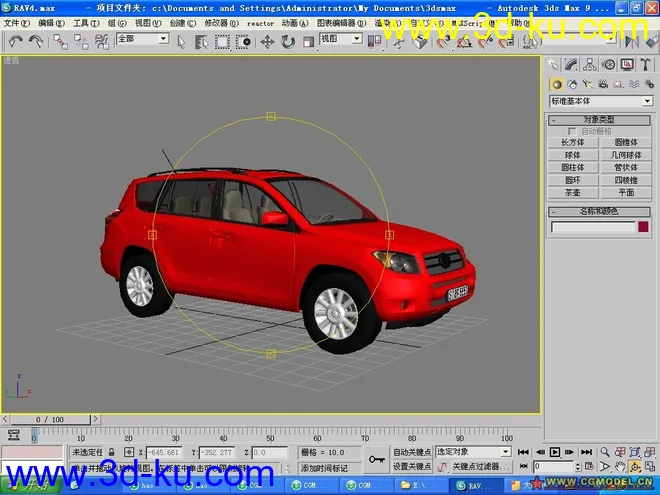Switch to the Hierarchy panel tab
The image size is (660, 495).
coord(590,64)
